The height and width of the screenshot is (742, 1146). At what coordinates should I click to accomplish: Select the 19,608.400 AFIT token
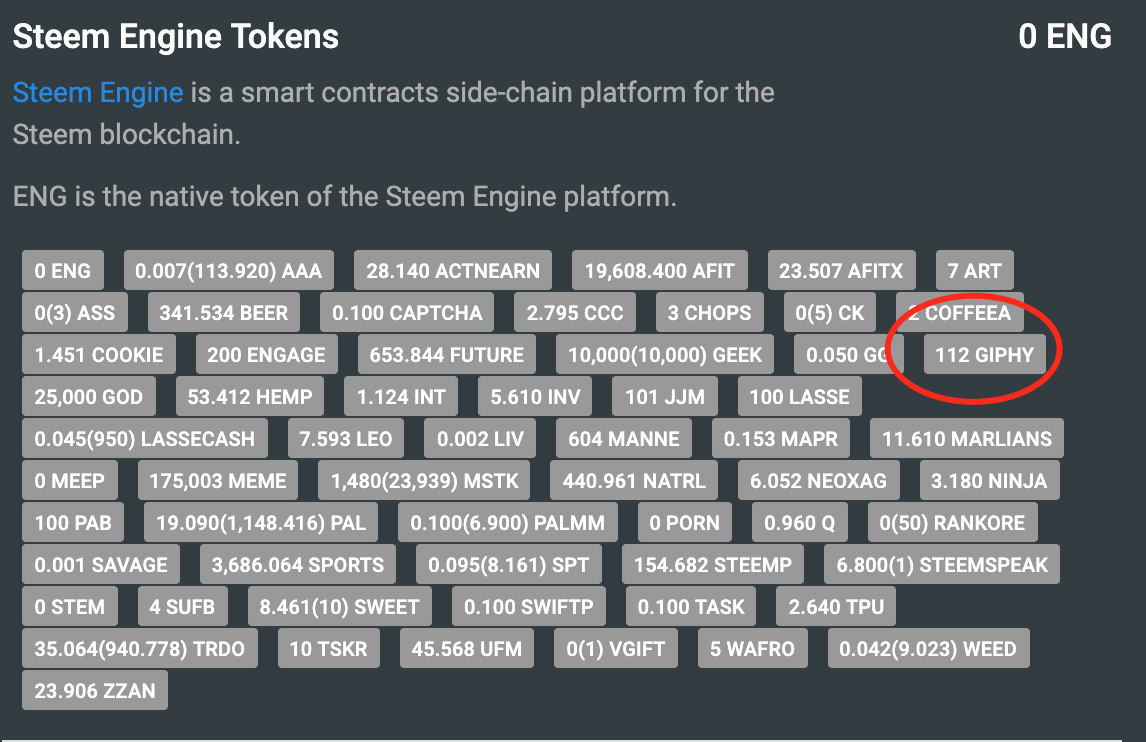click(x=659, y=271)
